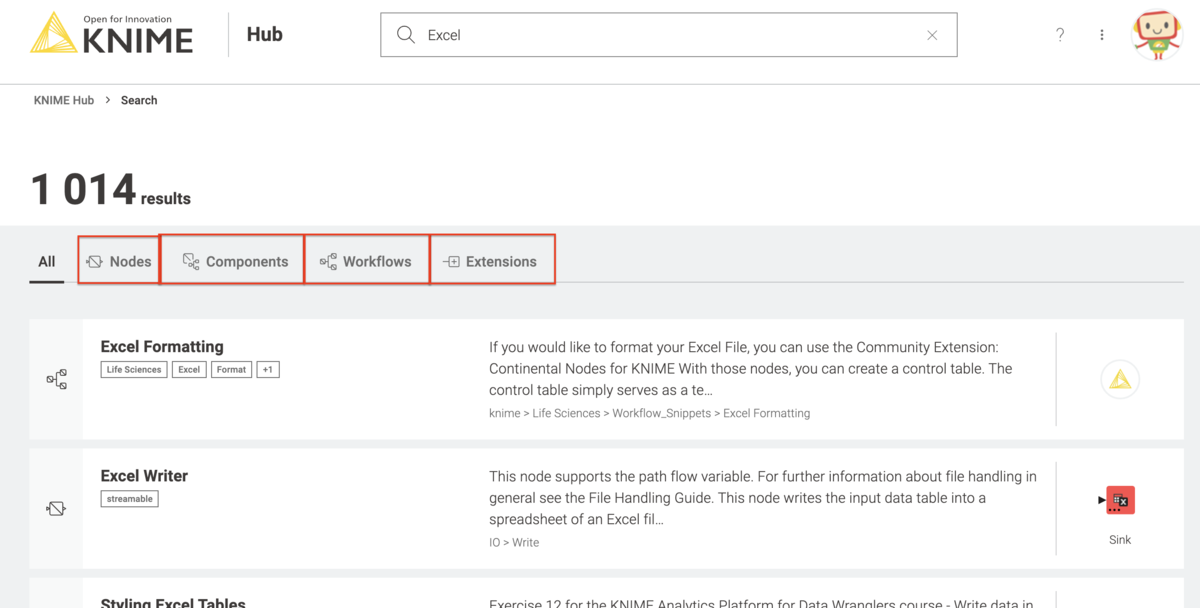Click the 1 014 results count
This screenshot has width=1200, height=608.
(x=111, y=190)
